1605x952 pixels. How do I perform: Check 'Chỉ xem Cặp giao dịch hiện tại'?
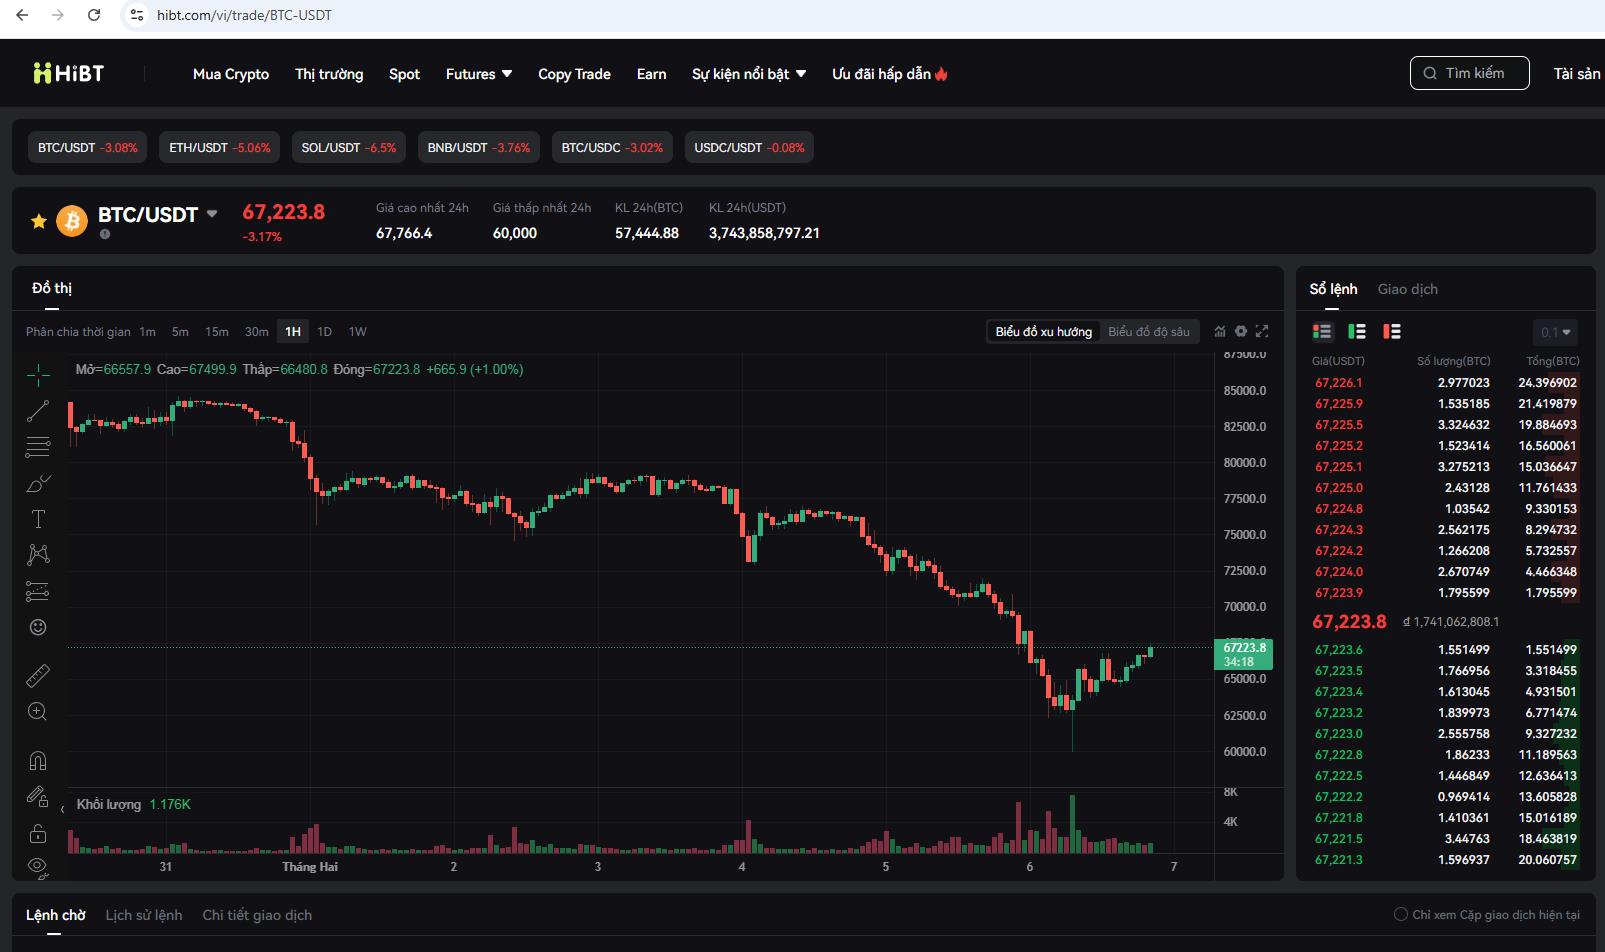1401,915
